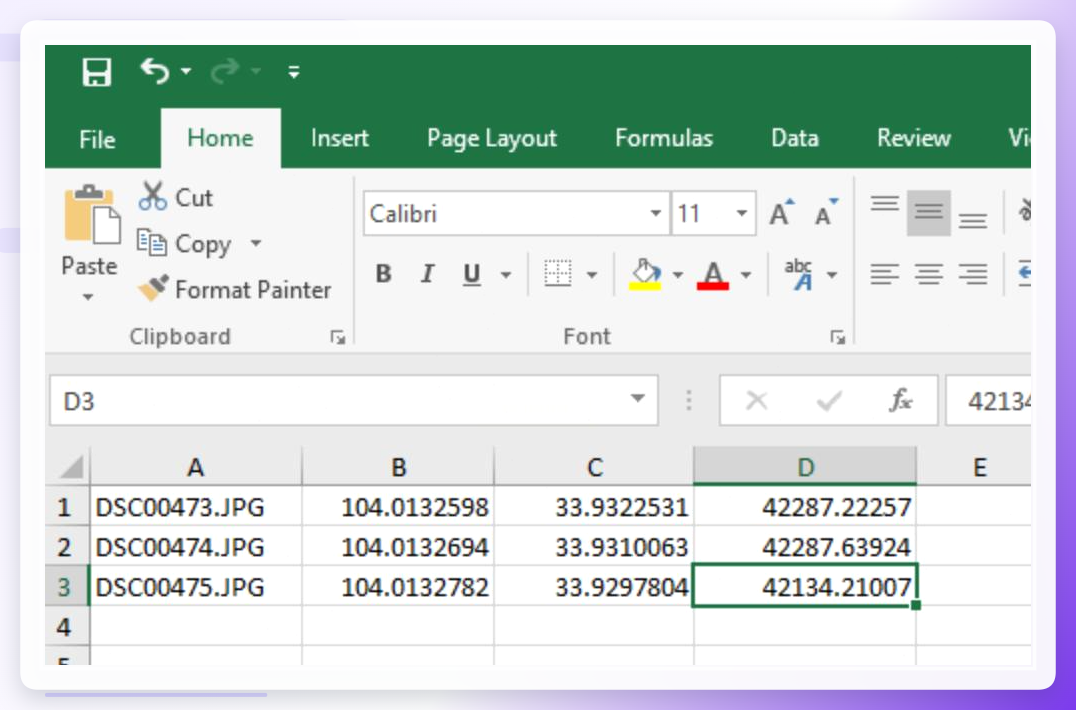This screenshot has width=1076, height=710.
Task: Center text horizontally in the cell
Action: (x=928, y=274)
